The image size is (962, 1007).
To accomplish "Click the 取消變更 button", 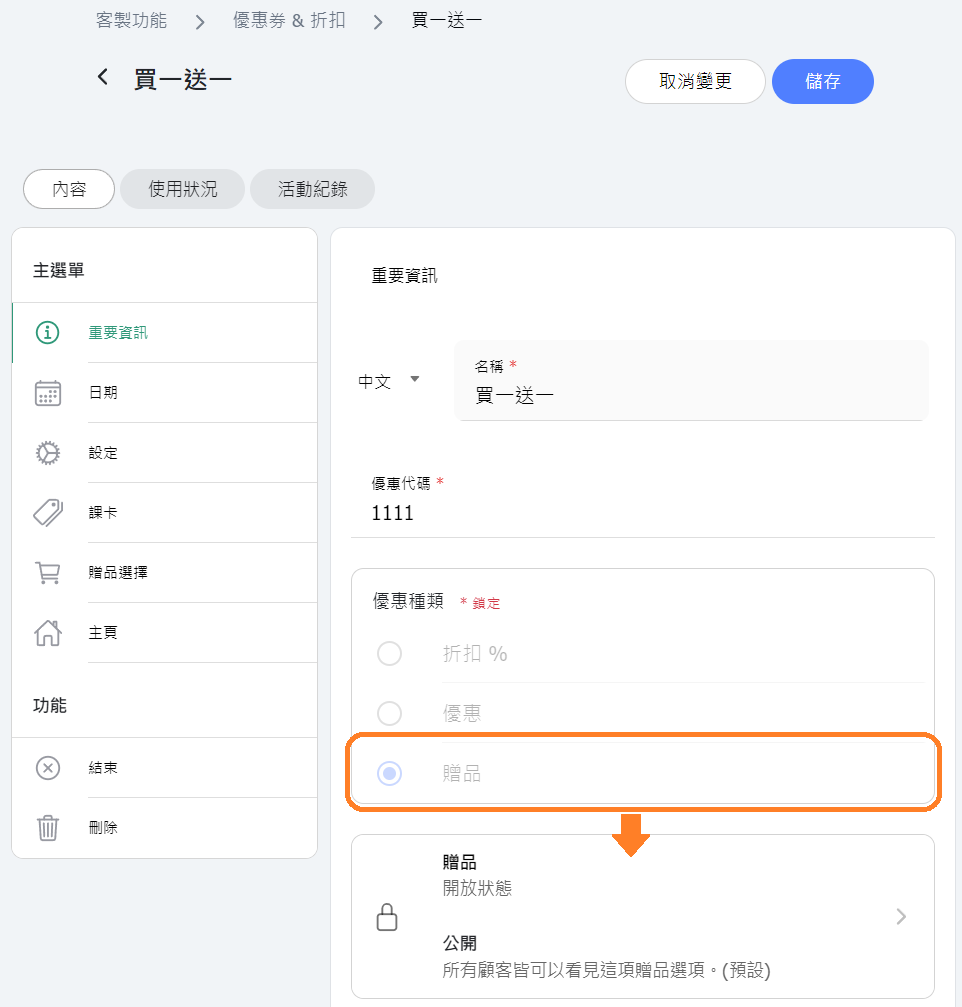I will pyautogui.click(x=695, y=82).
